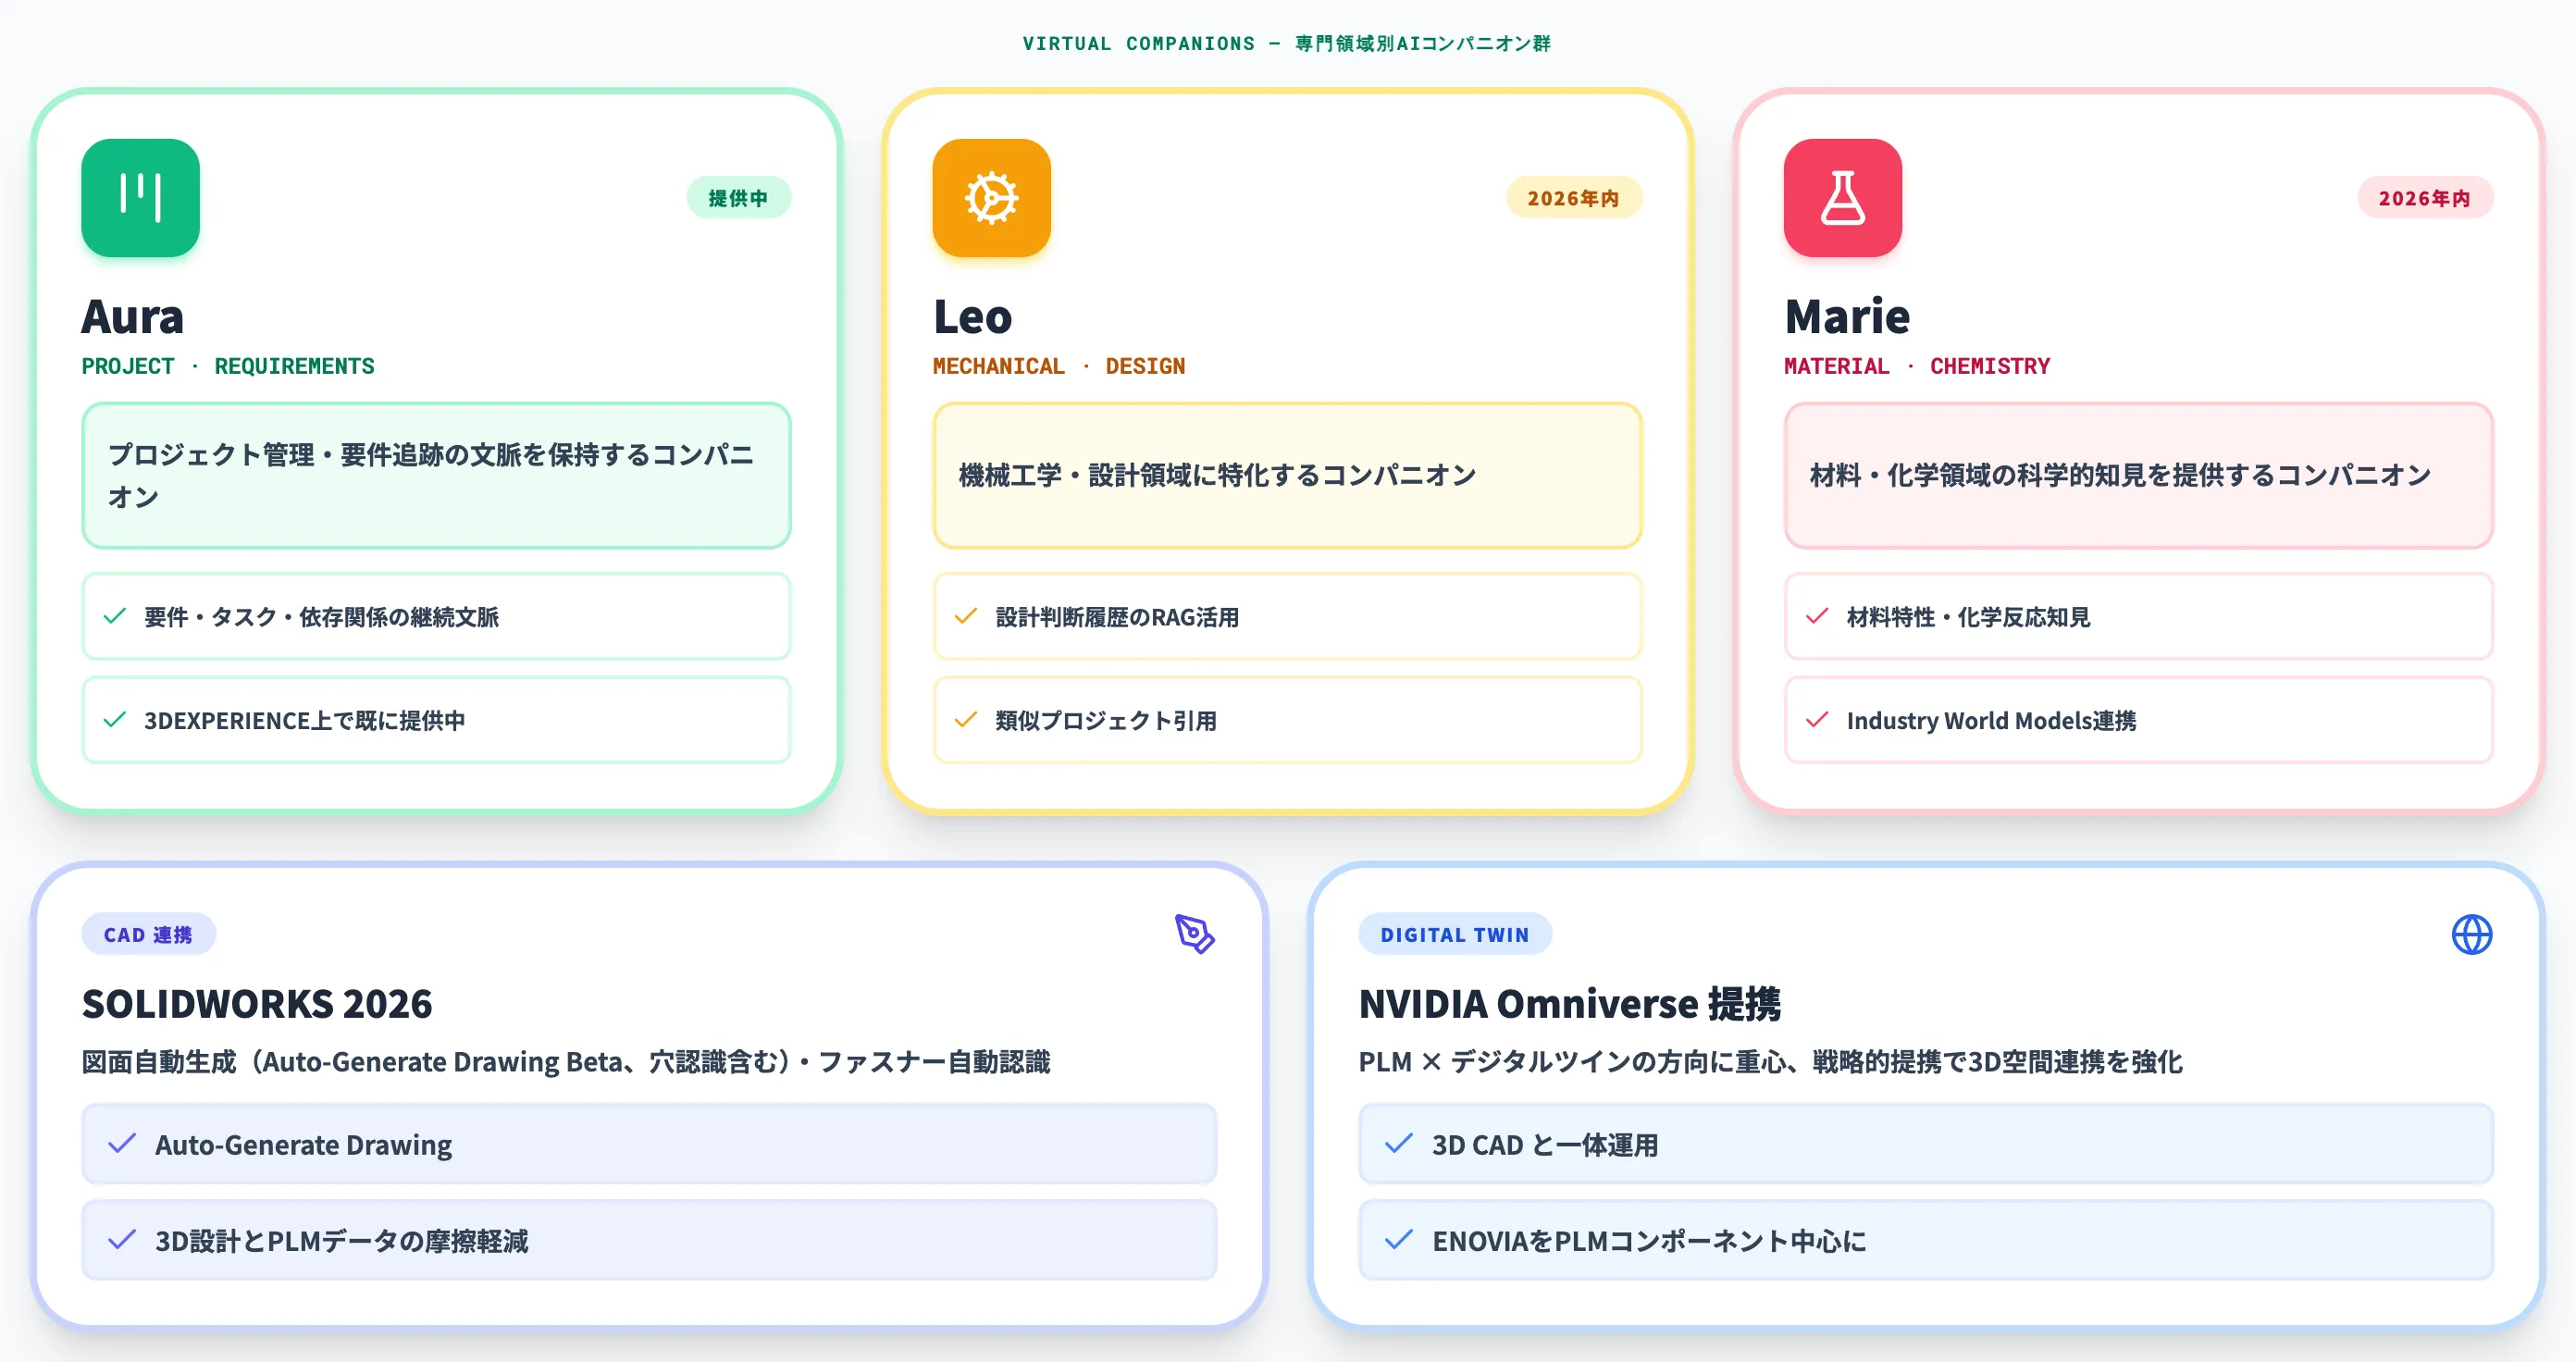Click the 3D設計とPLMデータの摩擦軽減 row
This screenshot has width=2576, height=1362.
(x=649, y=1240)
